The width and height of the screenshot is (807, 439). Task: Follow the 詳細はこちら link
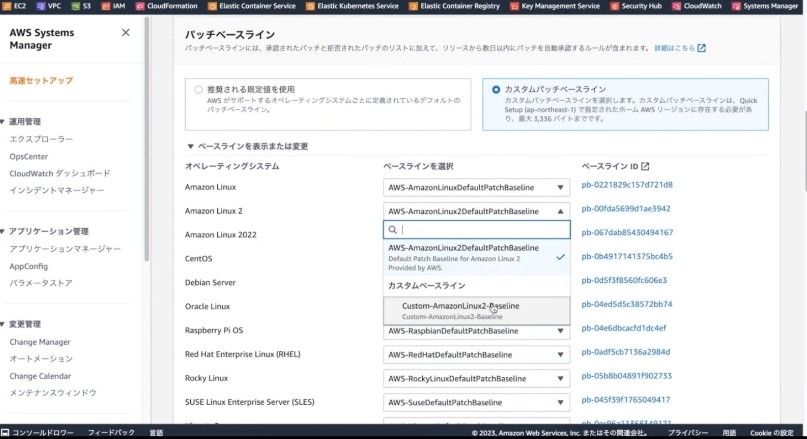point(674,48)
